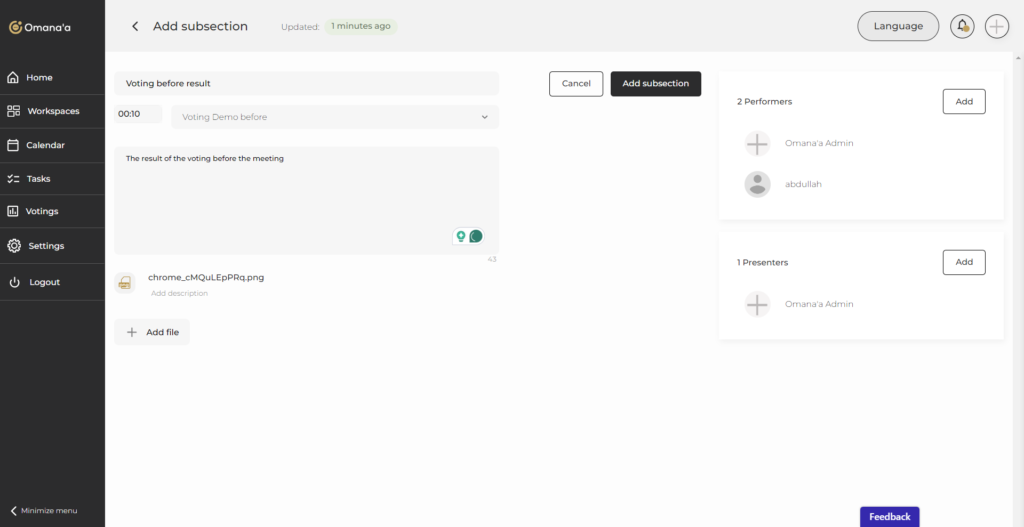Click the plus circle icon in the header
Viewport: 1024px width, 527px height.
coord(996,27)
